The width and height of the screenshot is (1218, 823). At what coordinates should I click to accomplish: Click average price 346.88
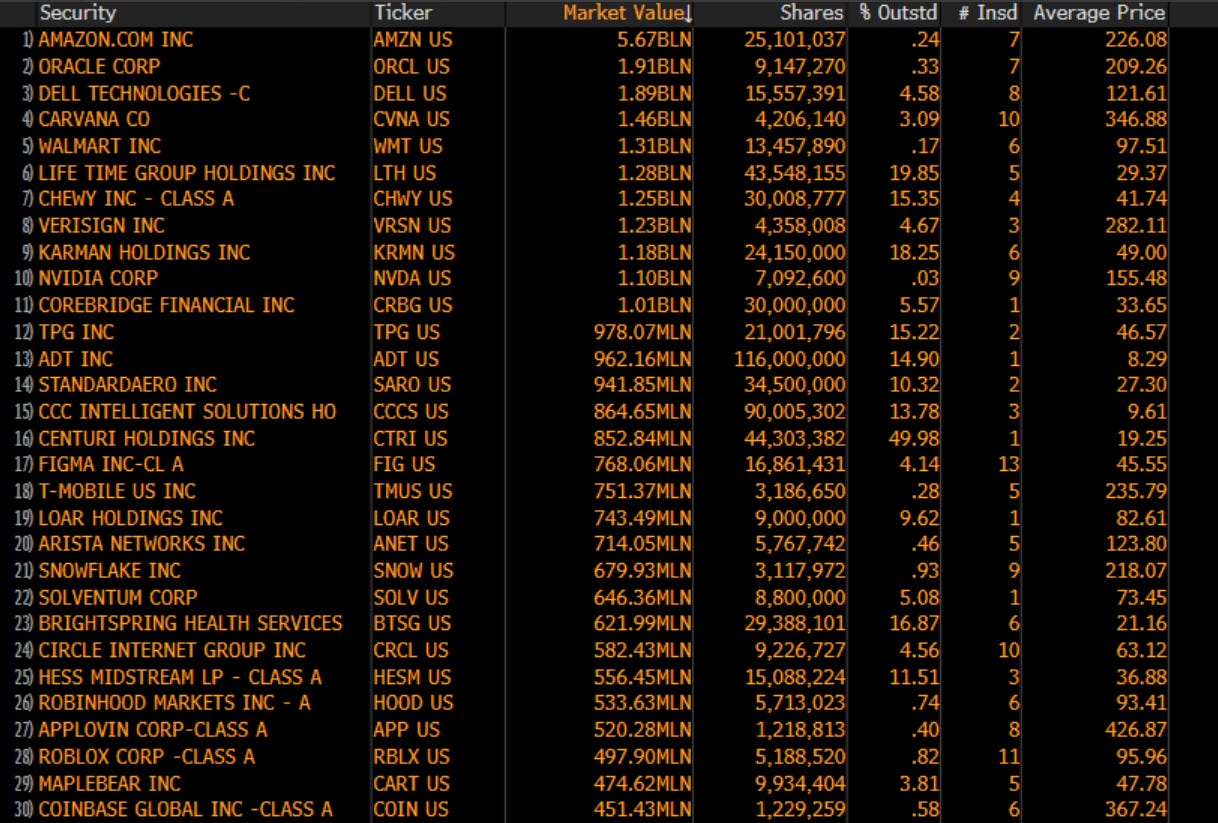click(x=1135, y=119)
